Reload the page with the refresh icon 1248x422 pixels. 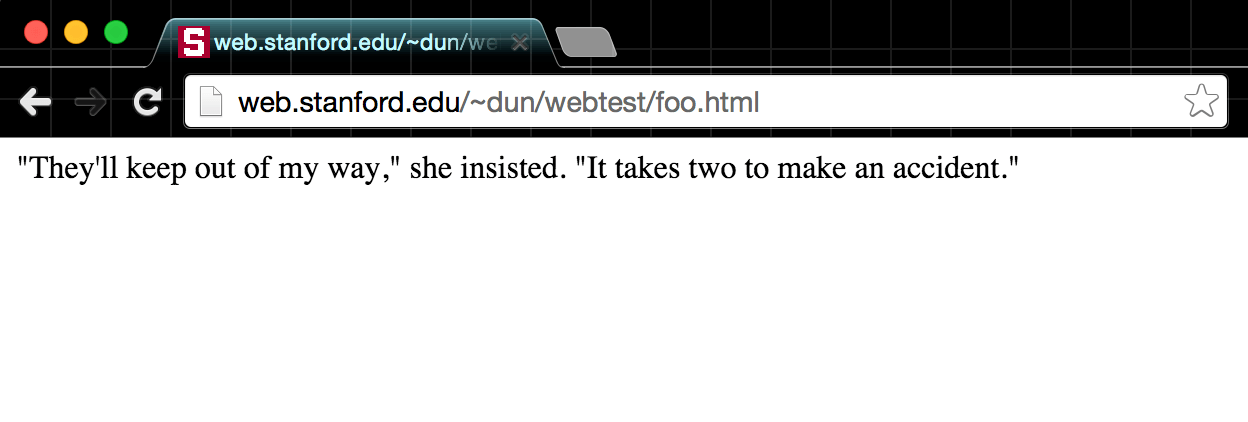148,102
